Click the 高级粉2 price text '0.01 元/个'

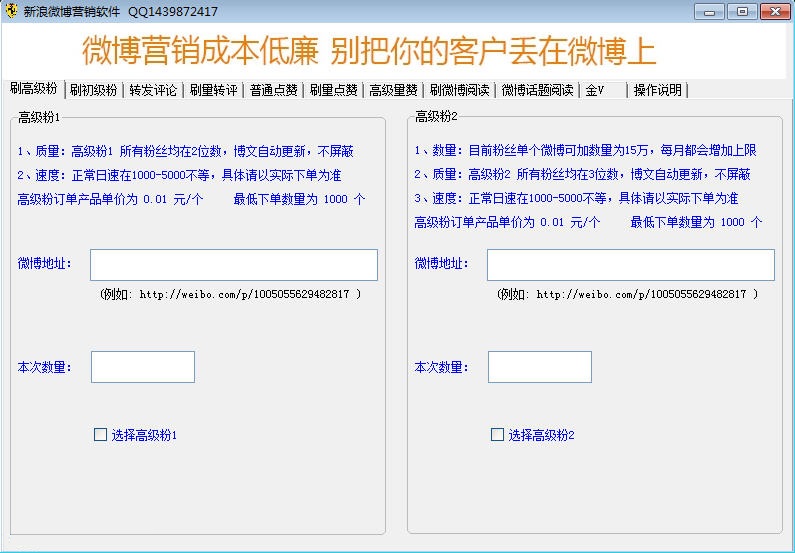point(570,222)
